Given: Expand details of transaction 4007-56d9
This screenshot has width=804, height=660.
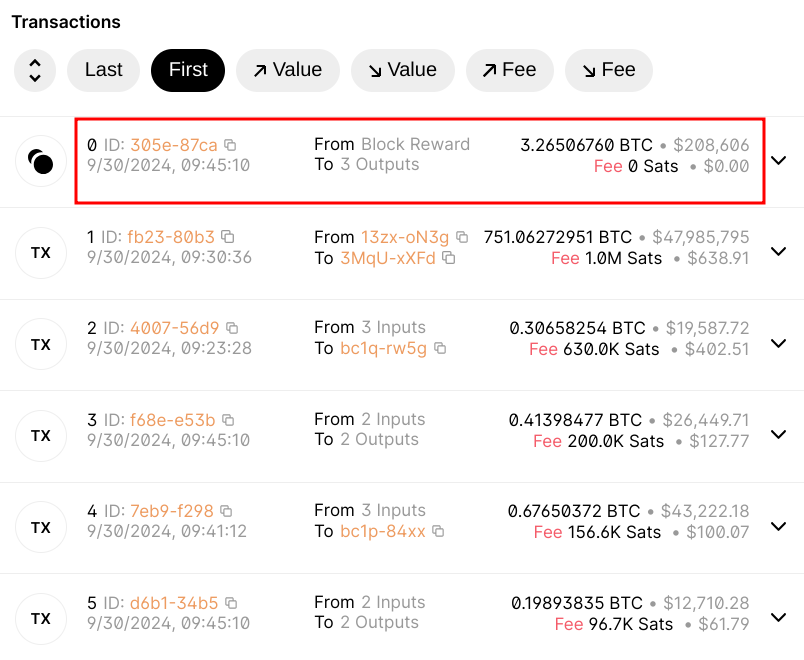Looking at the screenshot, I should pyautogui.click(x=779, y=343).
